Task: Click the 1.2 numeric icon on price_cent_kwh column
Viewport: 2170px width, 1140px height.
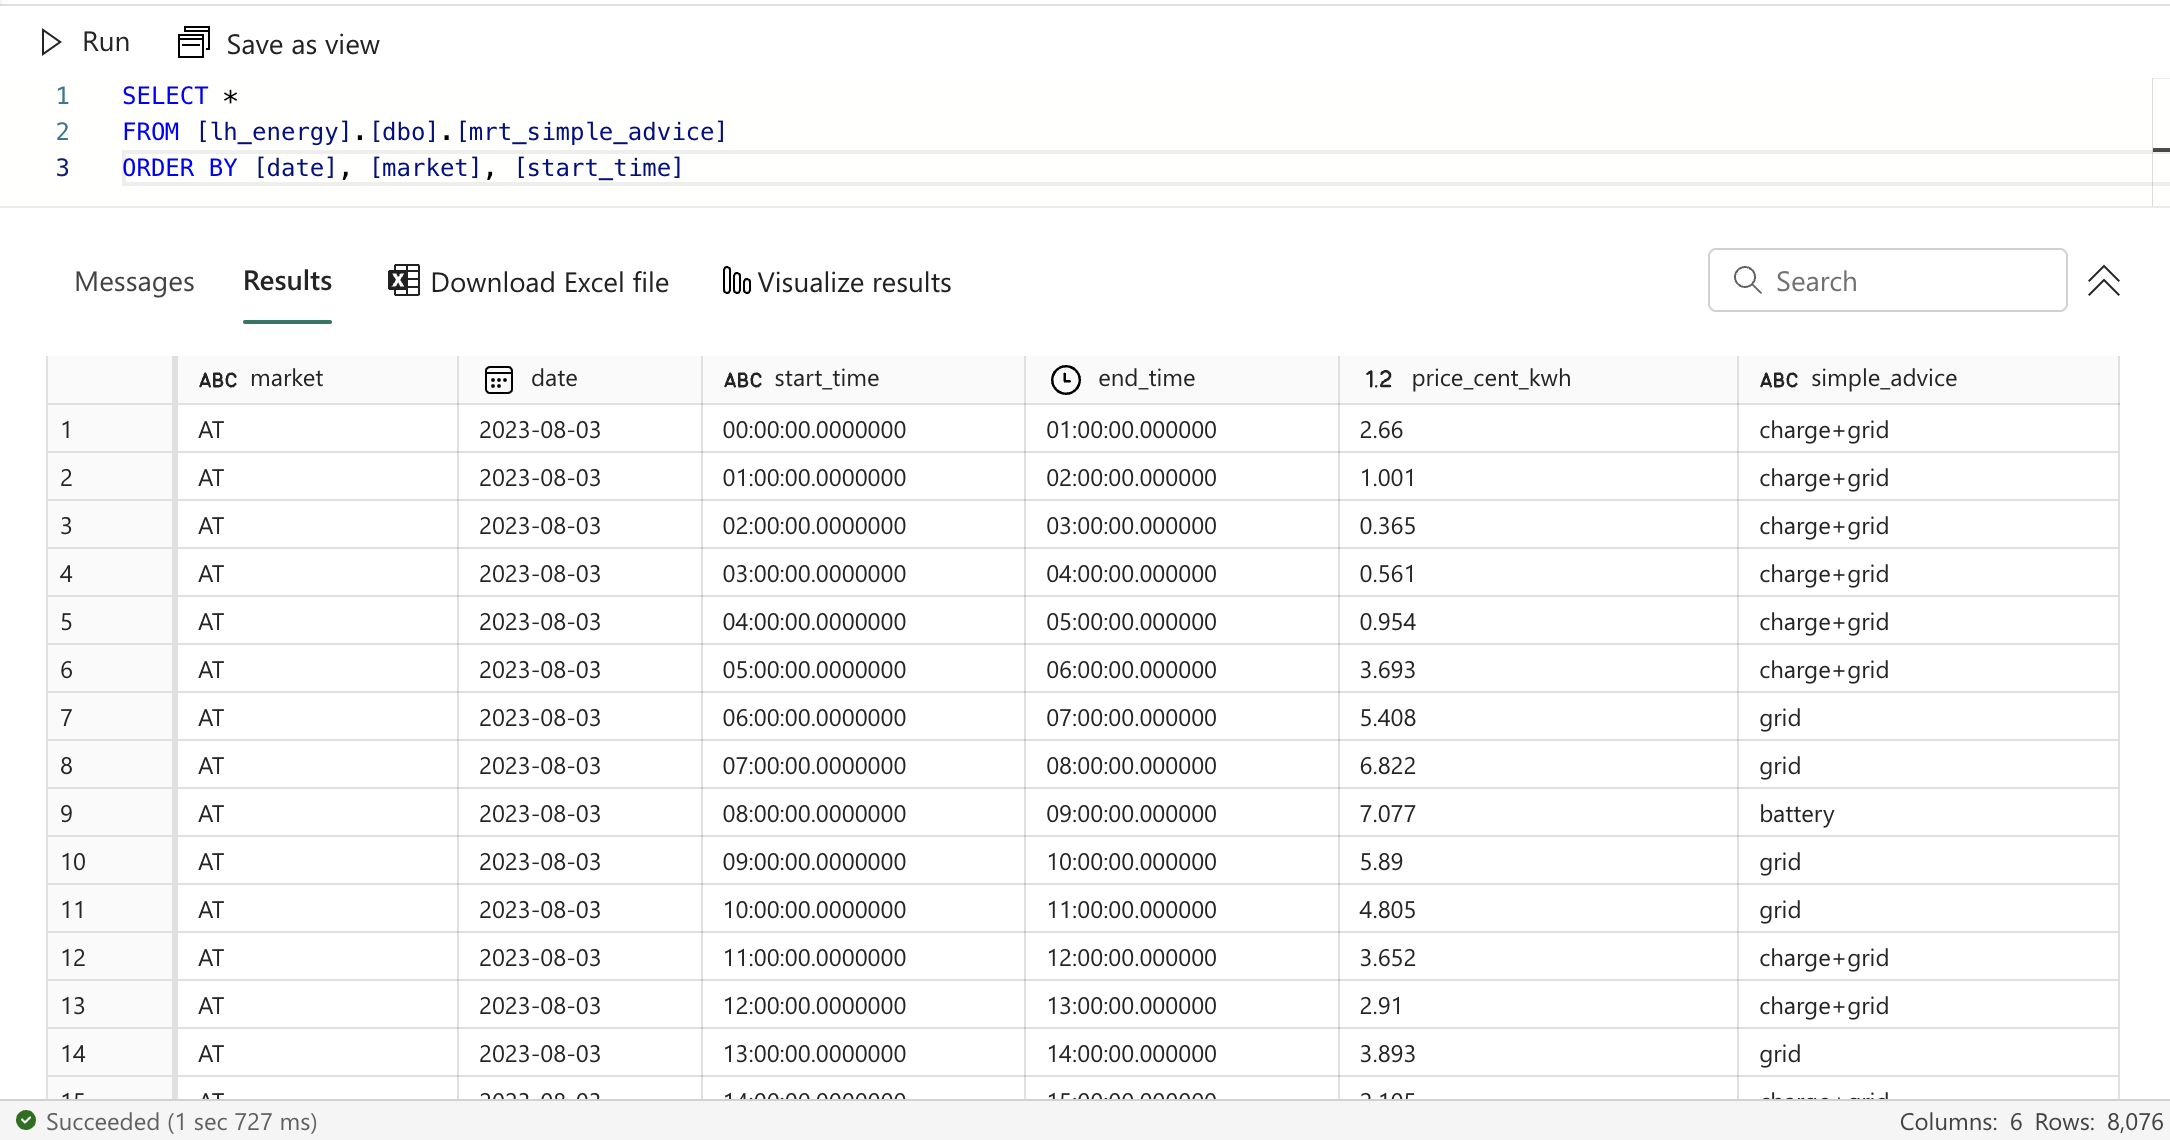Action: point(1378,379)
